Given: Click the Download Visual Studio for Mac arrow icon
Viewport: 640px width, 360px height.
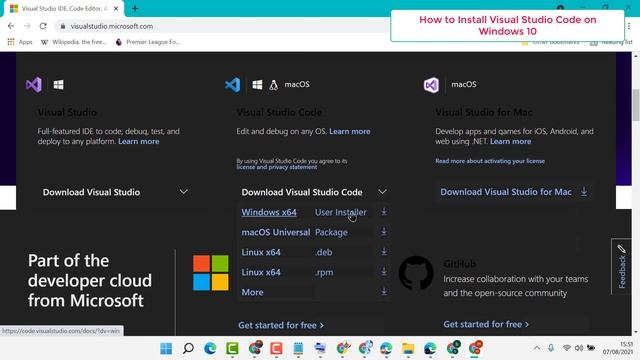Looking at the screenshot, I should point(584,191).
